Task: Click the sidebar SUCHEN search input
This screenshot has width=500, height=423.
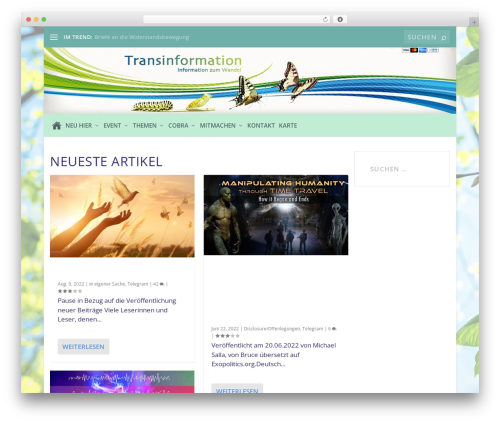Action: coord(402,169)
